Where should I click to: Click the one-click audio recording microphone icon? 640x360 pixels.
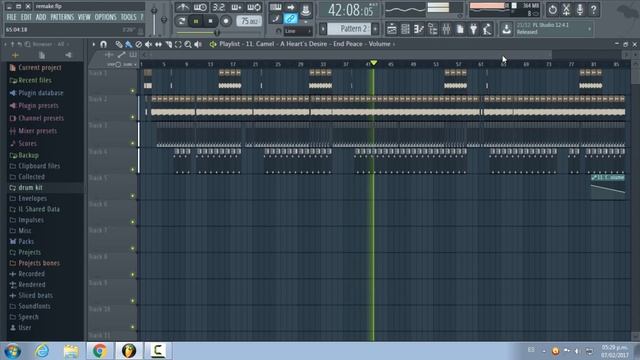pyautogui.click(x=580, y=9)
